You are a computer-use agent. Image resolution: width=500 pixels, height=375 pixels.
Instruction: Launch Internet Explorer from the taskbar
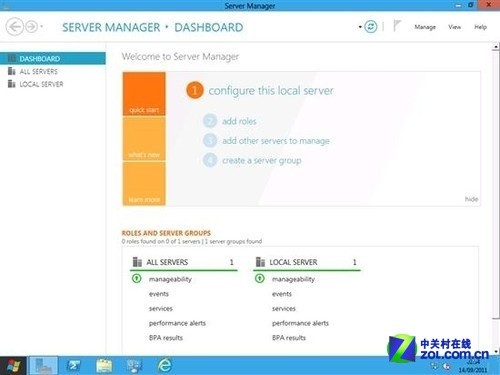(165, 366)
